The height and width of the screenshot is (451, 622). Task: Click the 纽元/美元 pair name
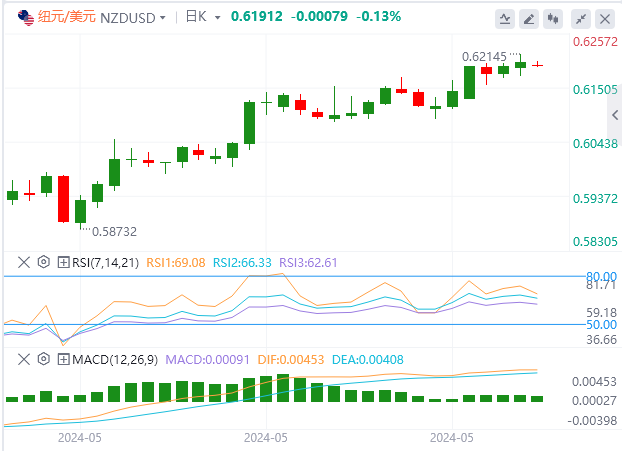(67, 17)
